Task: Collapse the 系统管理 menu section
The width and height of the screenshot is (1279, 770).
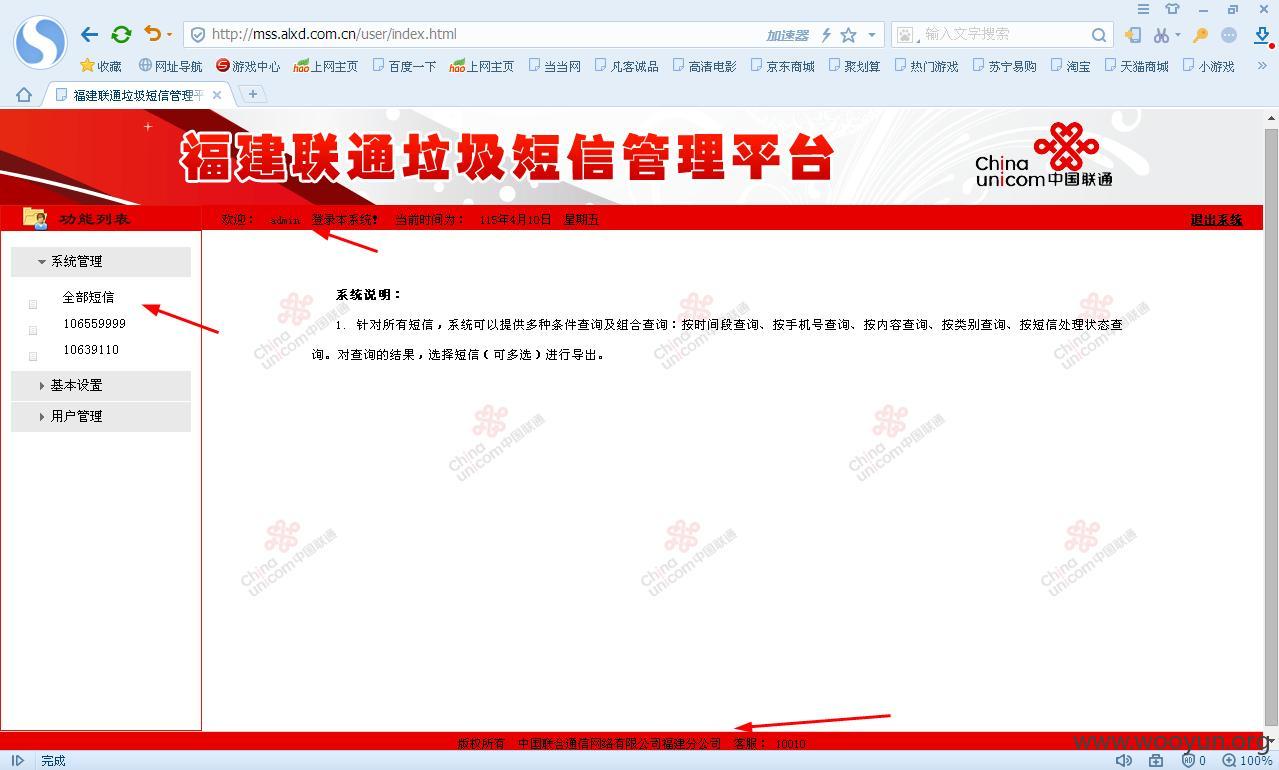Action: [100, 261]
